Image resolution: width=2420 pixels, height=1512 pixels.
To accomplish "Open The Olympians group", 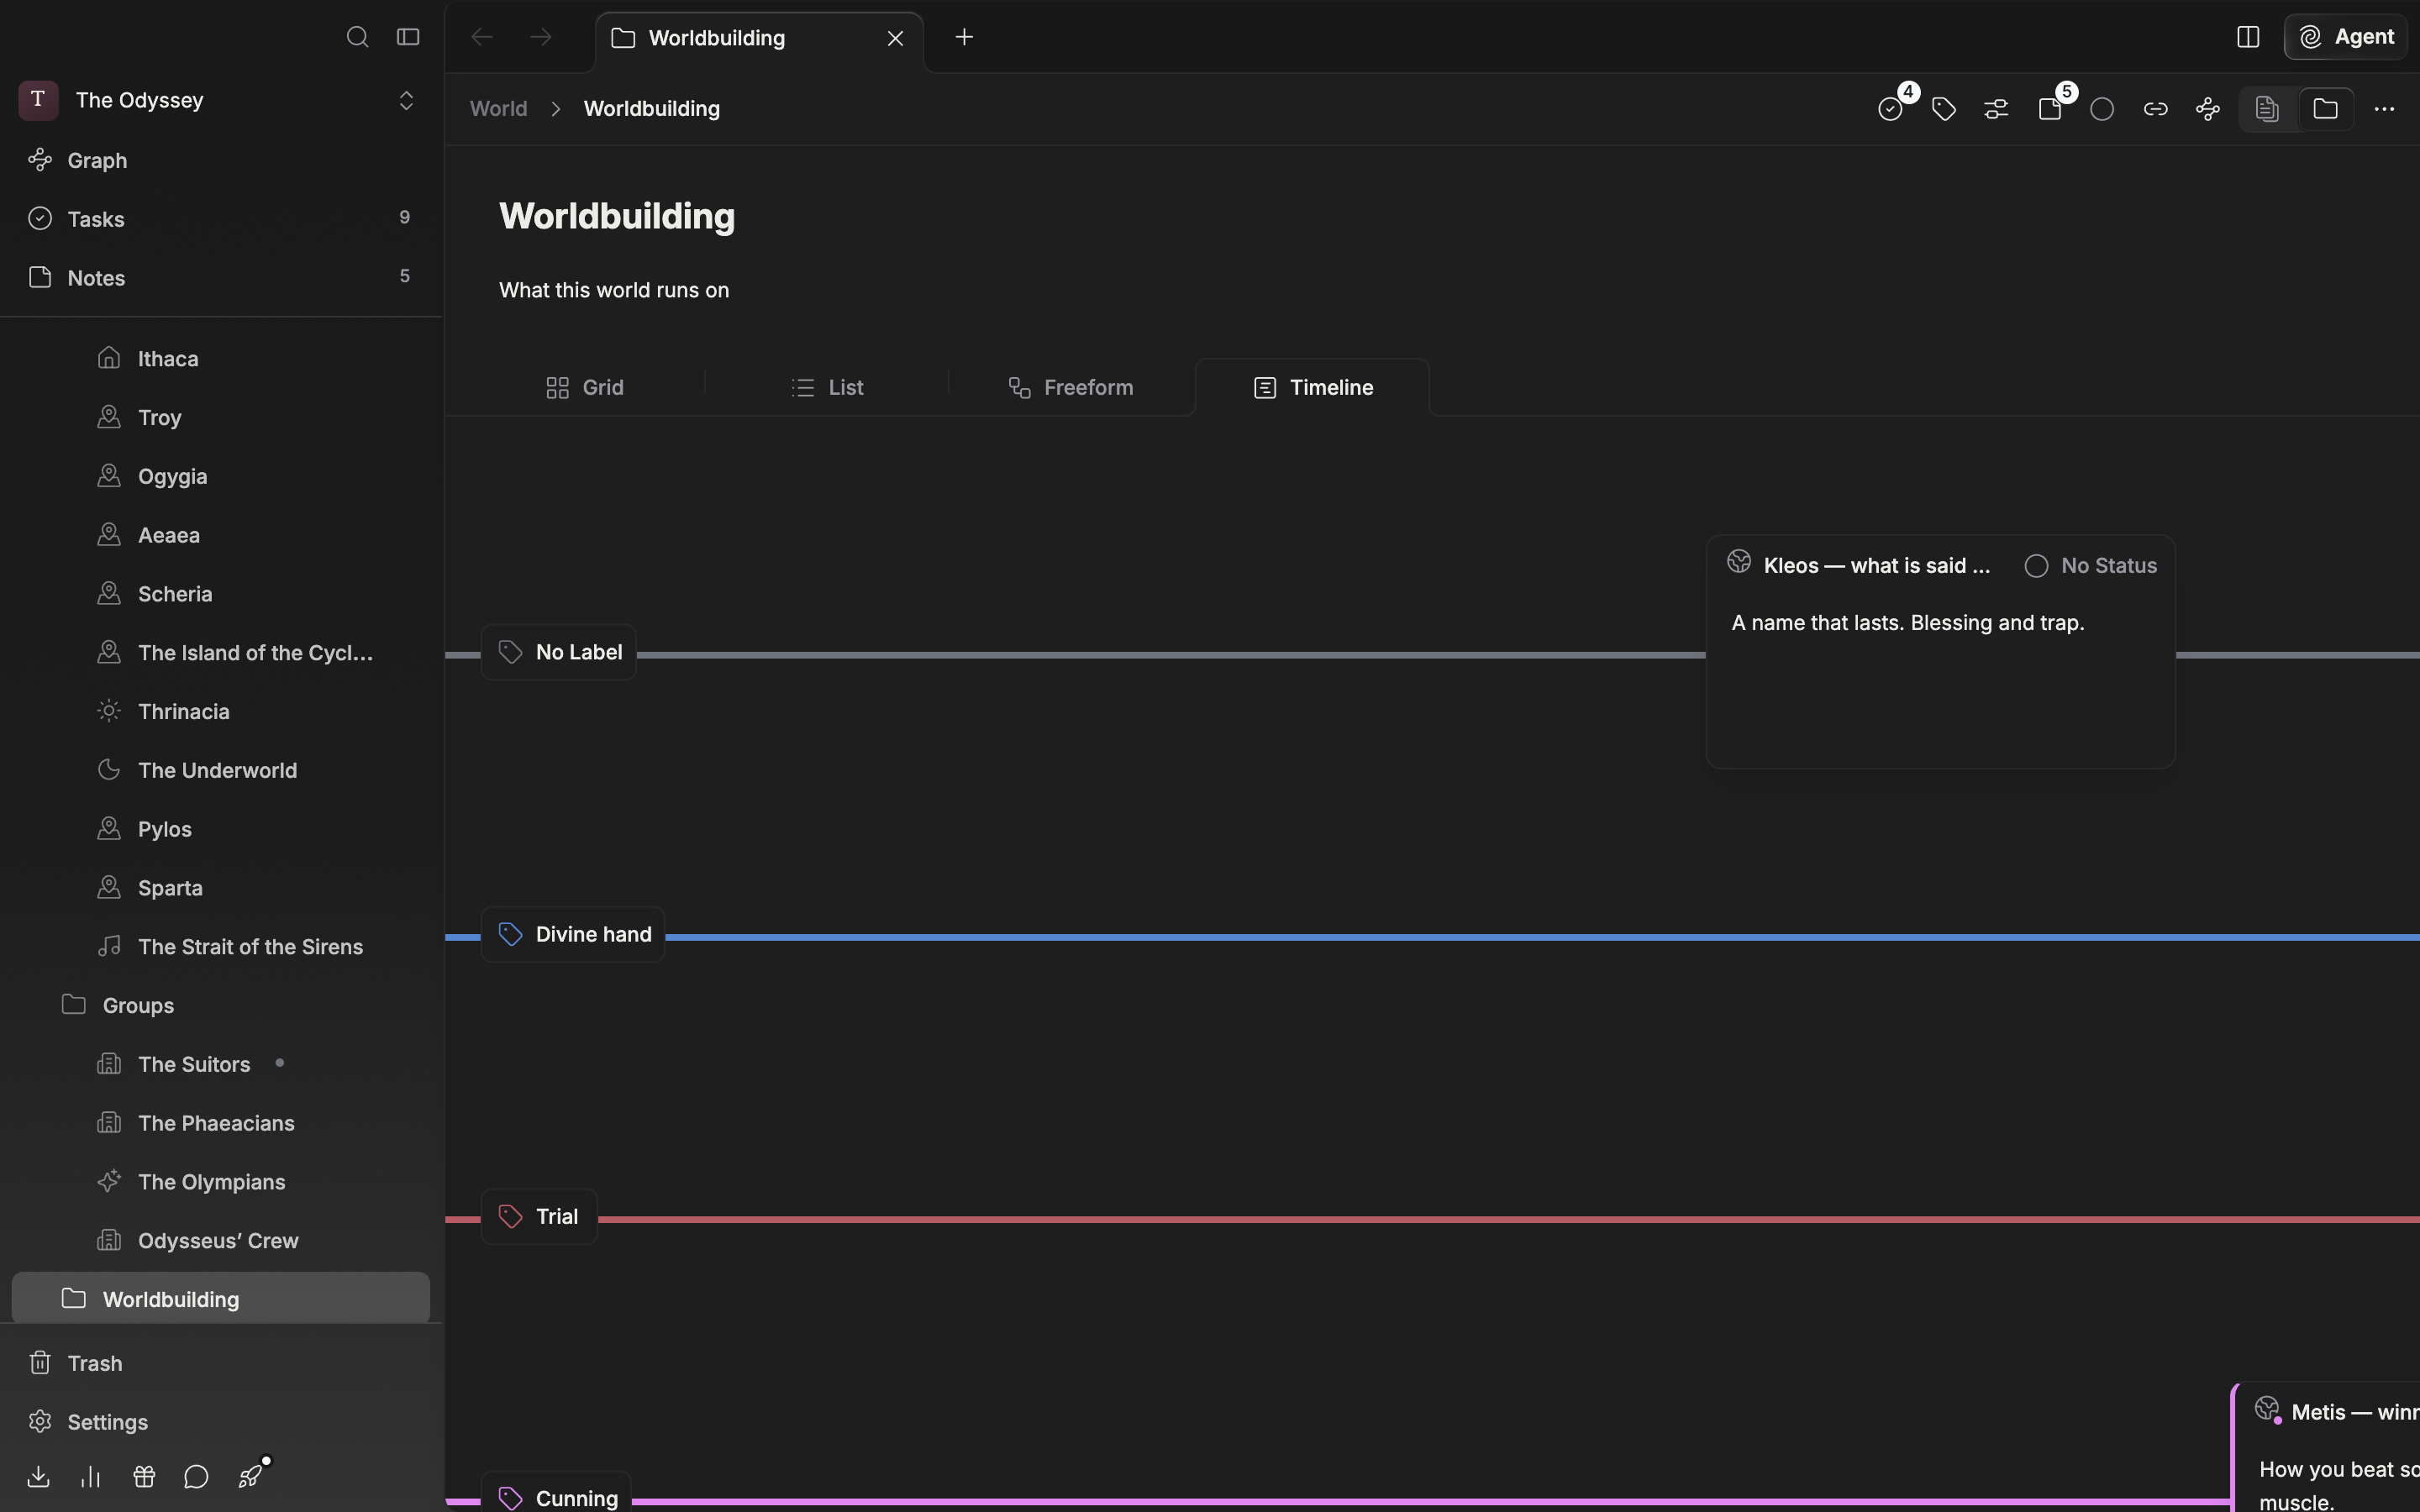I will click(221, 1182).
